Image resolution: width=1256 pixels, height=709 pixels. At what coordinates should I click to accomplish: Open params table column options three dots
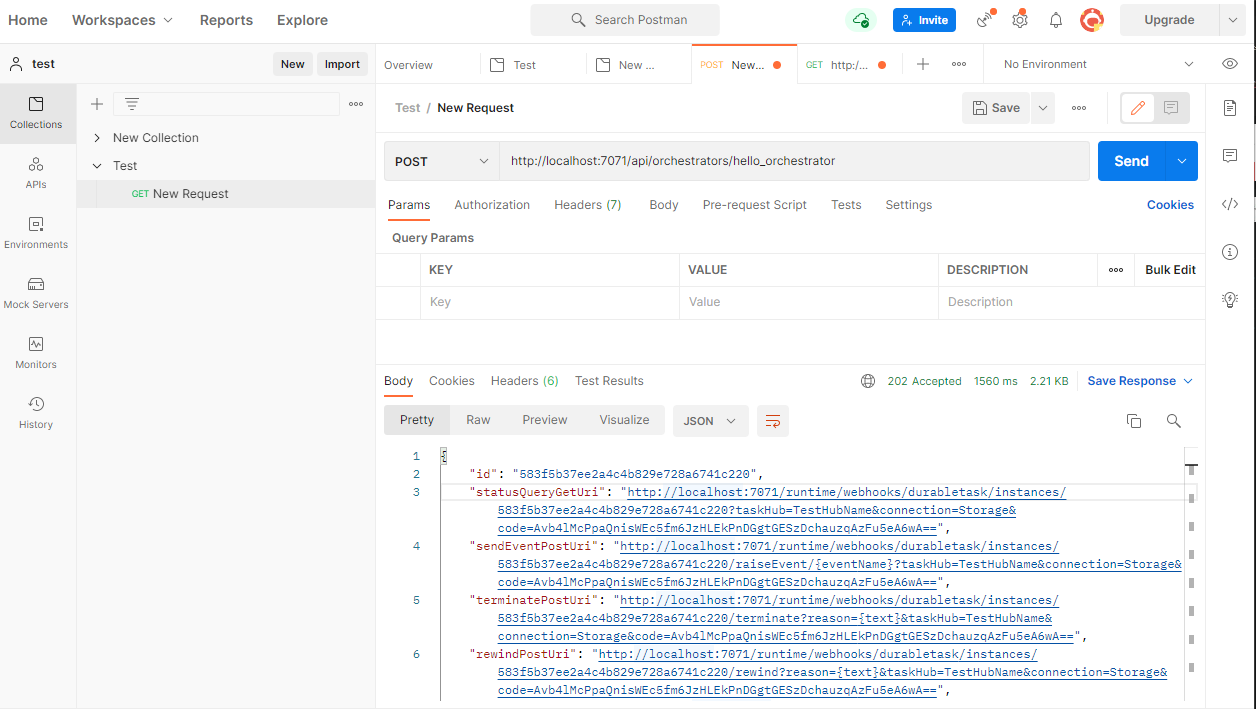(x=1116, y=270)
